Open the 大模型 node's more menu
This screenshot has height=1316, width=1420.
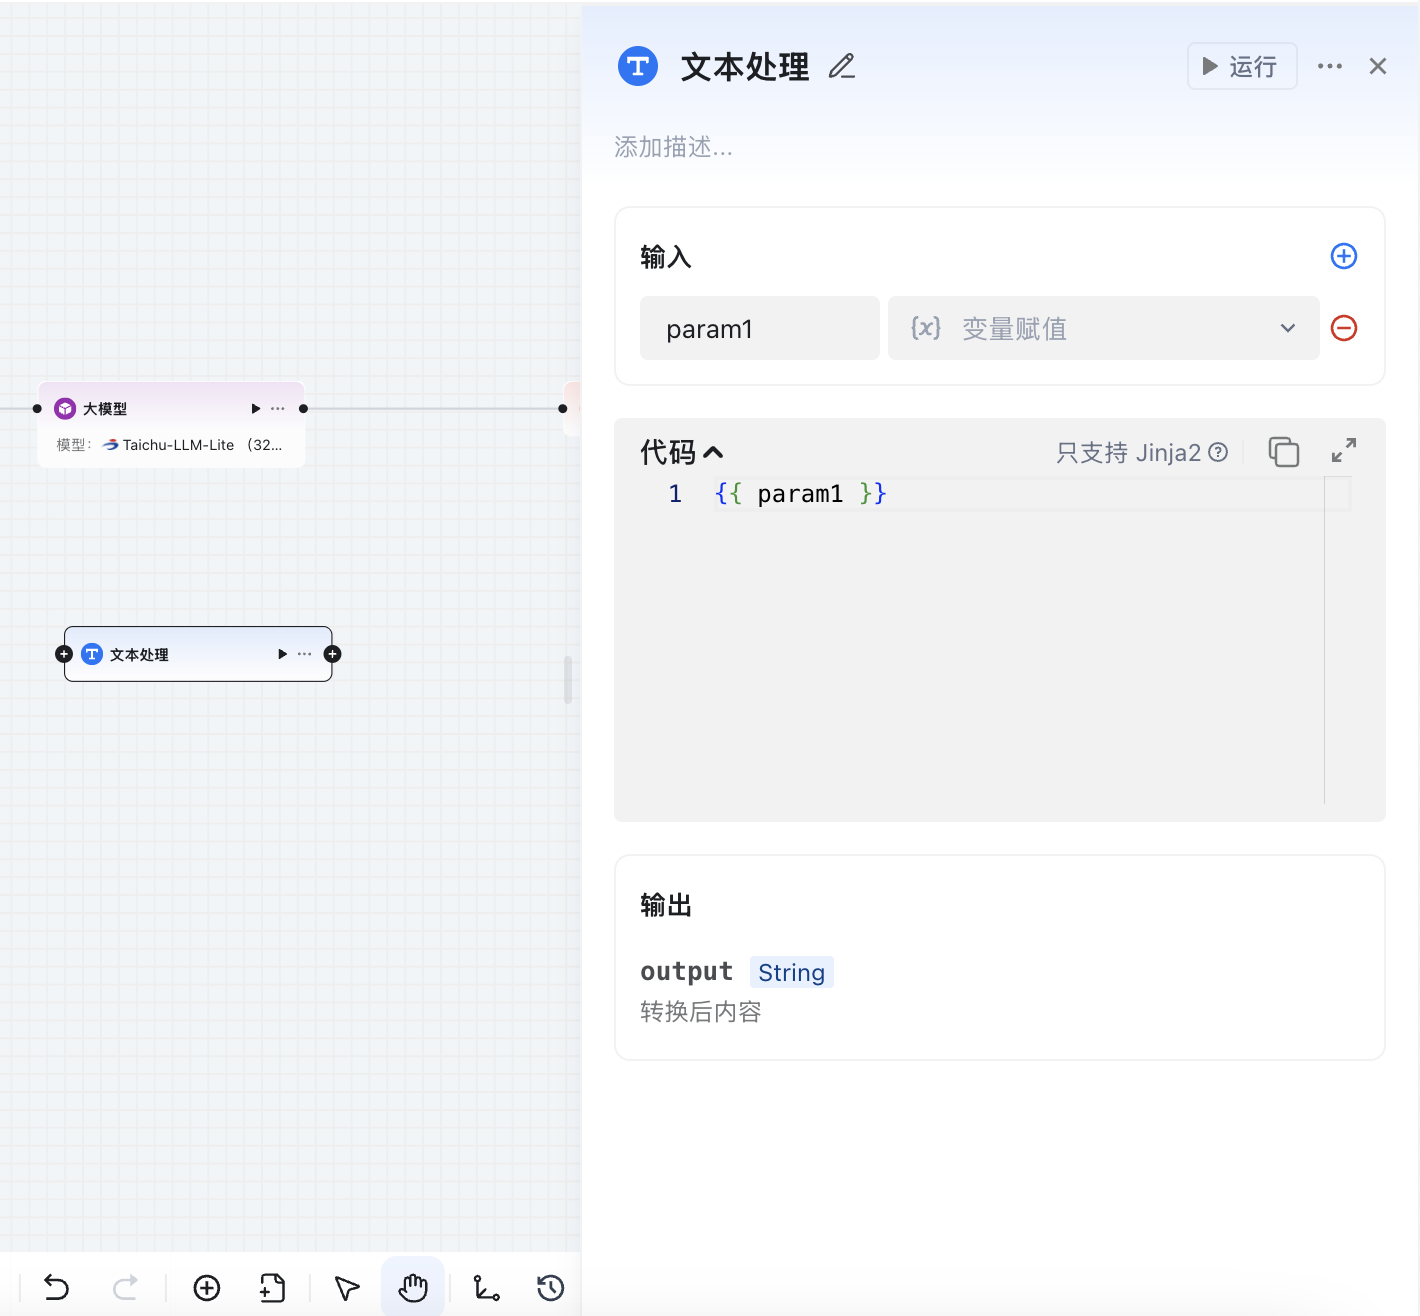pos(278,409)
